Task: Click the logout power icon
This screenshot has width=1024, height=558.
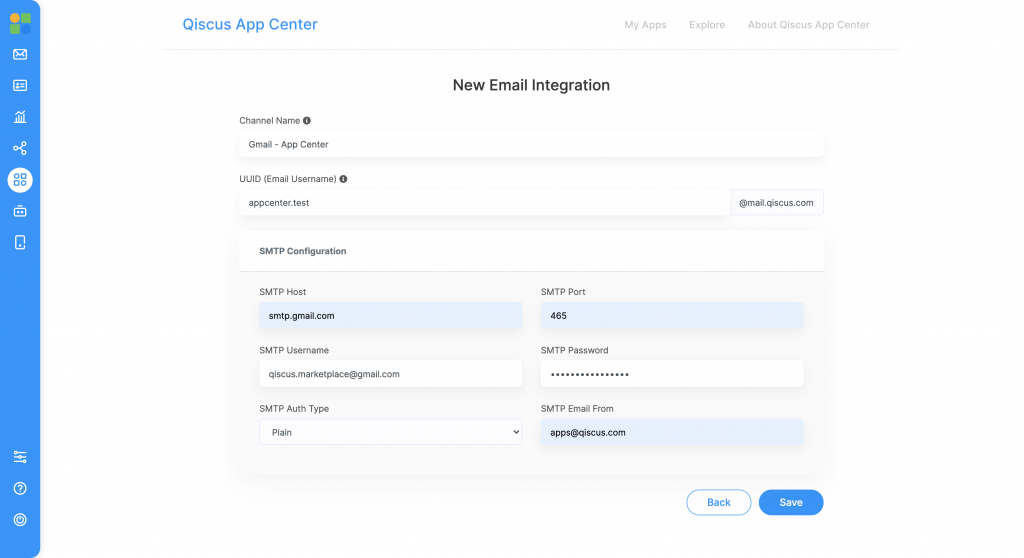Action: (x=20, y=519)
